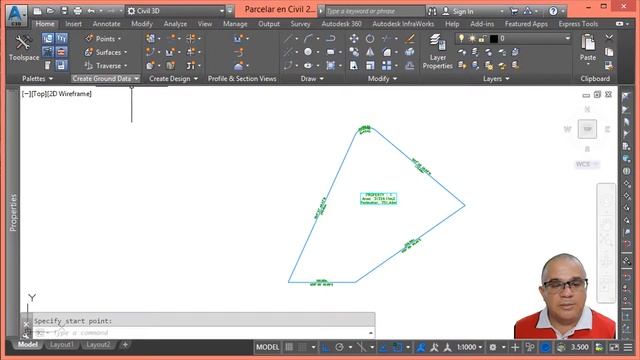
Task: Toggle layer 0 on/off lightbulb
Action: 461,38
